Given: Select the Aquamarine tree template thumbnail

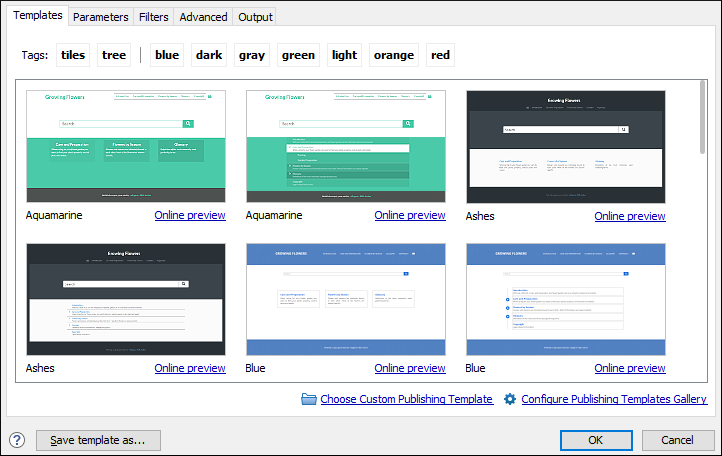Looking at the screenshot, I should click(346, 146).
